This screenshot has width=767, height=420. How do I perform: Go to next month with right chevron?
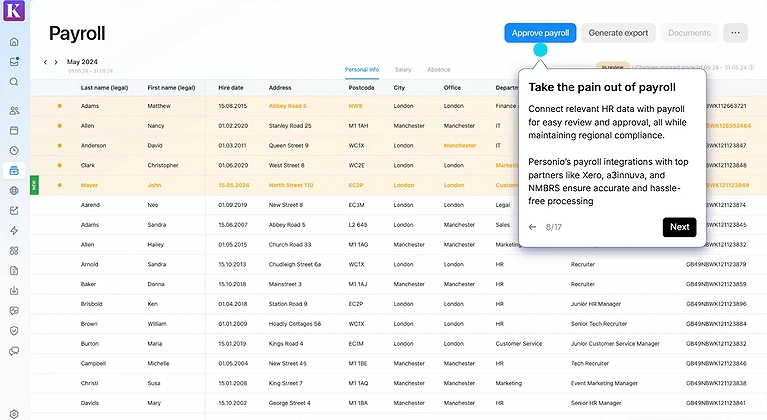[x=56, y=62]
